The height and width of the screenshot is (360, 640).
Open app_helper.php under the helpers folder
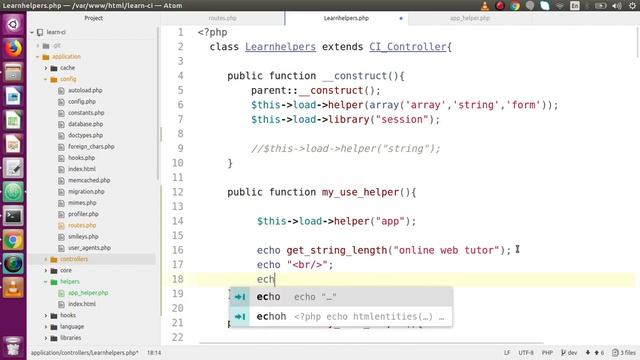[88, 293]
